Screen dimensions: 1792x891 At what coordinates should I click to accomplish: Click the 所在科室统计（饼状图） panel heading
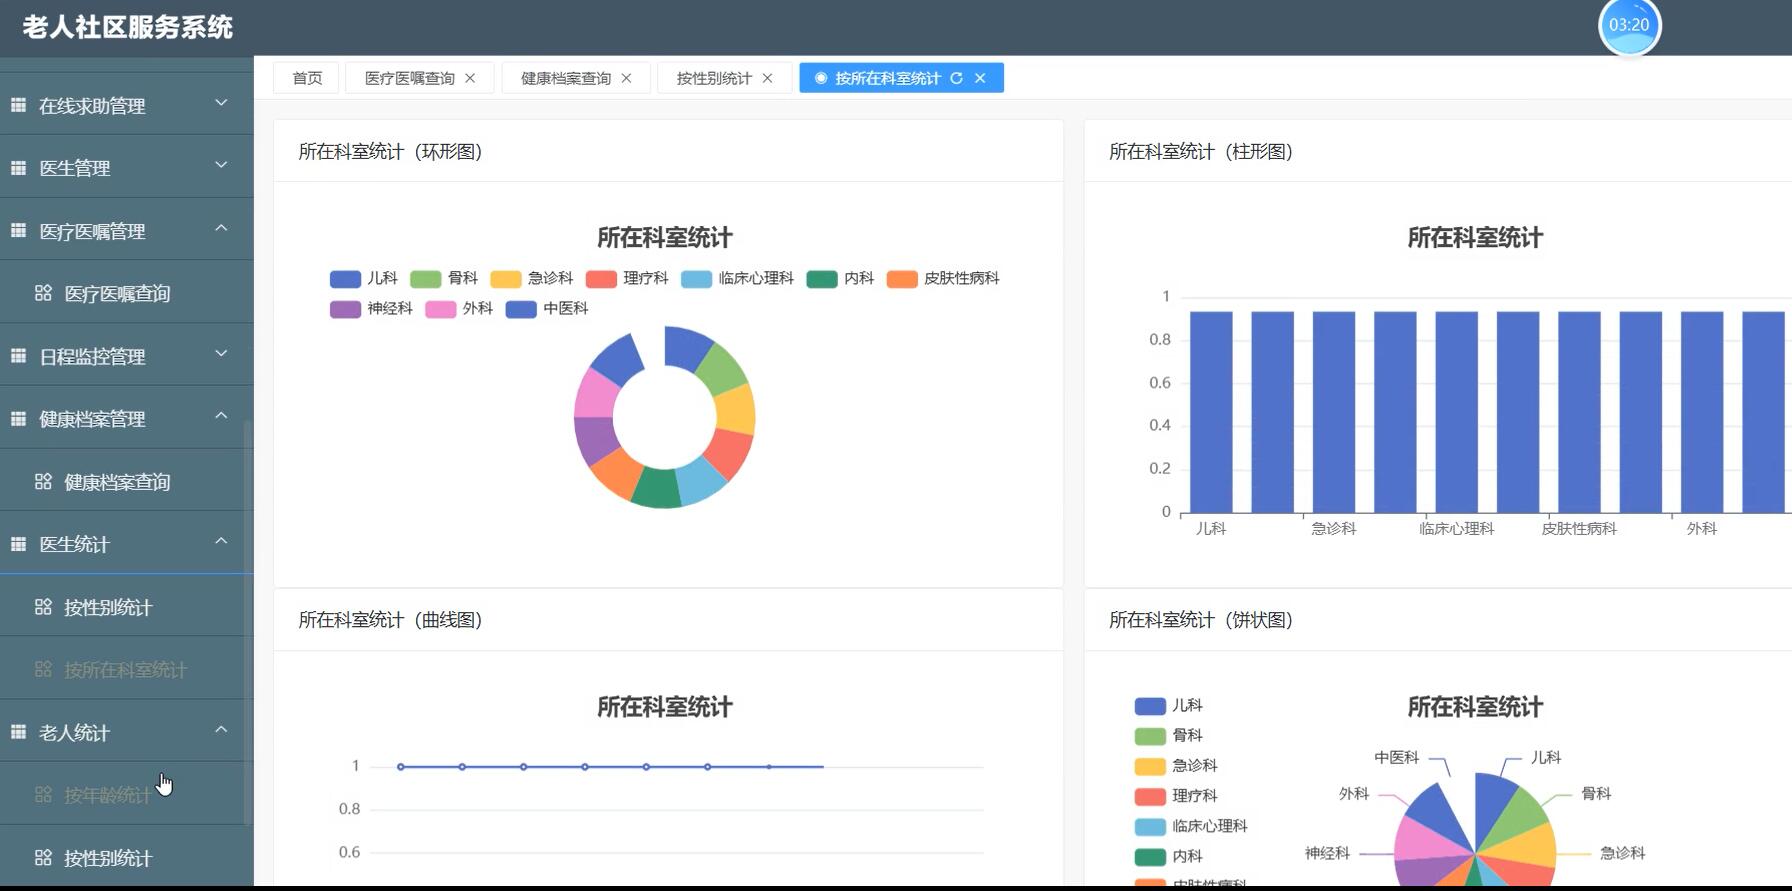click(1200, 620)
